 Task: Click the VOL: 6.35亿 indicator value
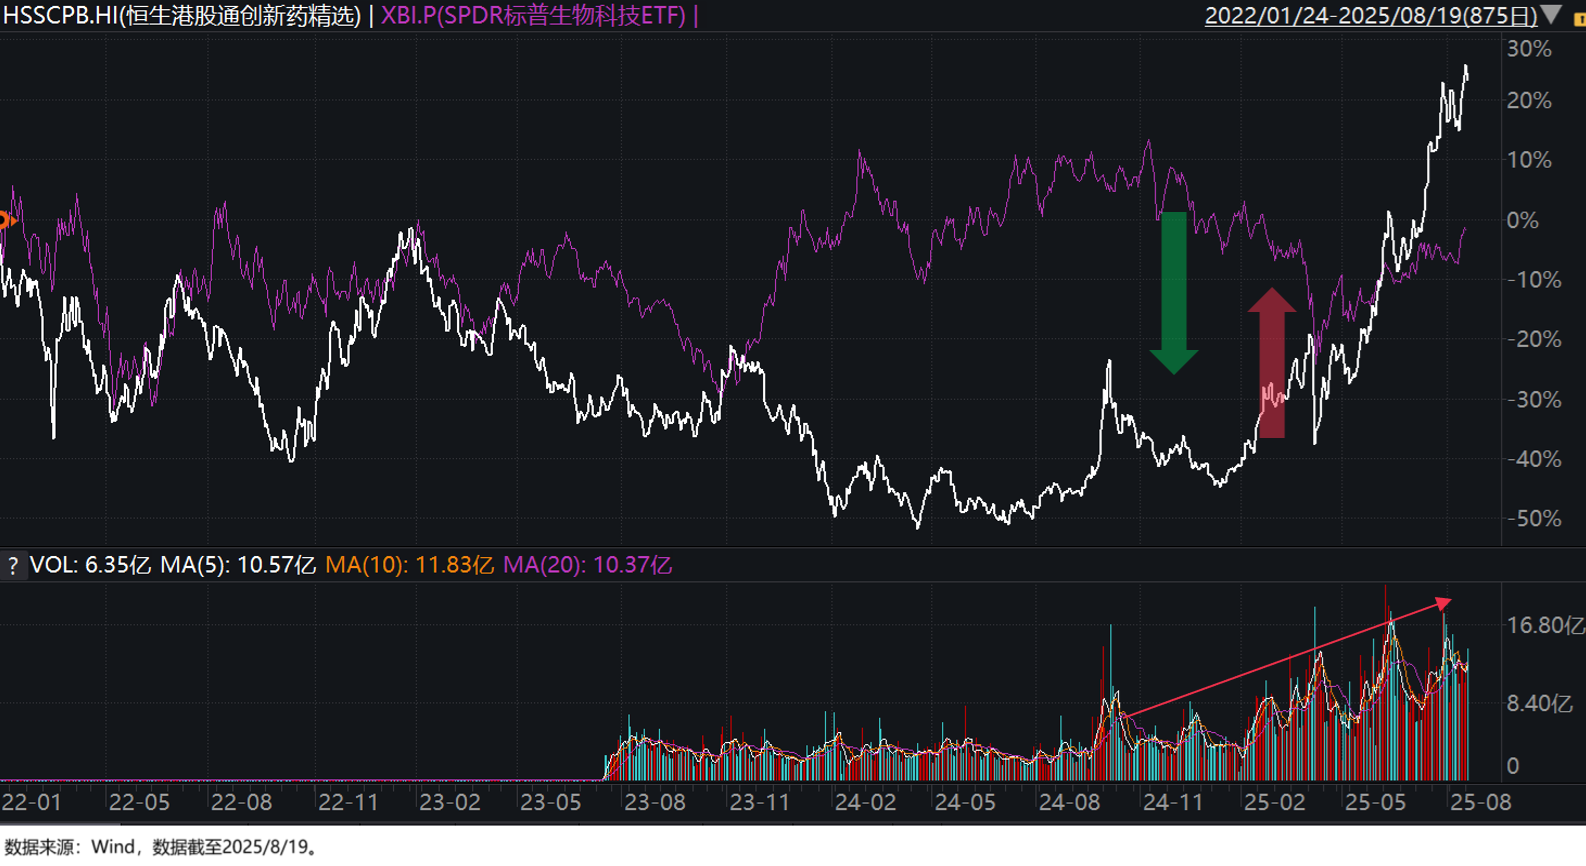(x=90, y=565)
